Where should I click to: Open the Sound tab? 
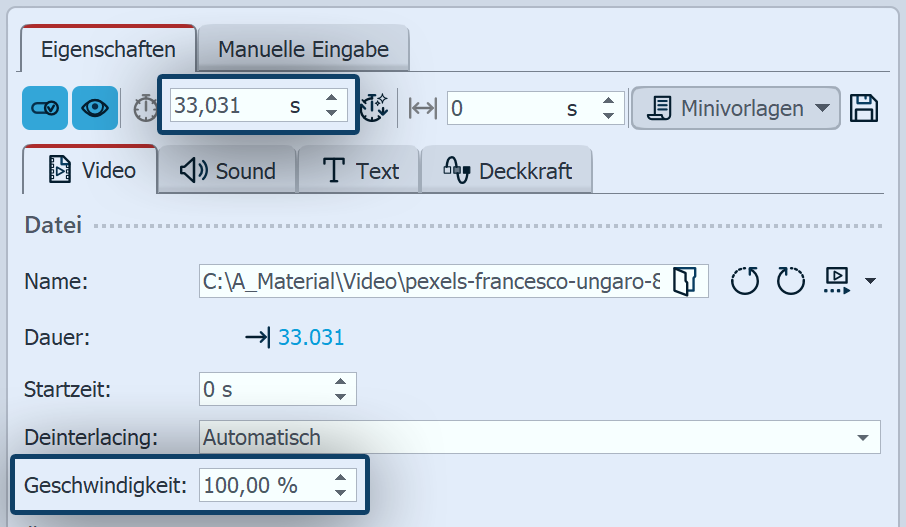tap(228, 171)
